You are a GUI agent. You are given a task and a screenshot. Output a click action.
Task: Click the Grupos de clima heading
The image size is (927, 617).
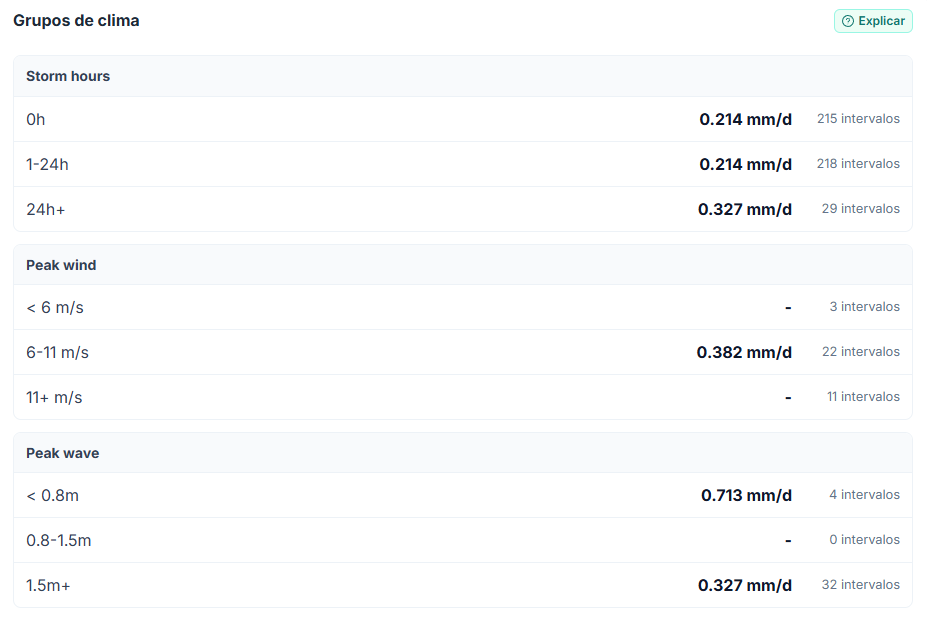(76, 21)
